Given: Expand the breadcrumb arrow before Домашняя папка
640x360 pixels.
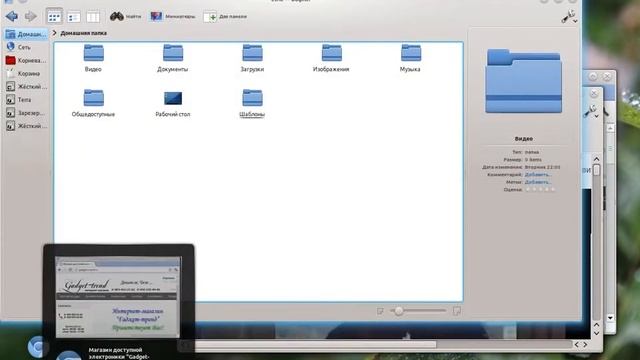Looking at the screenshot, I should 55,33.
